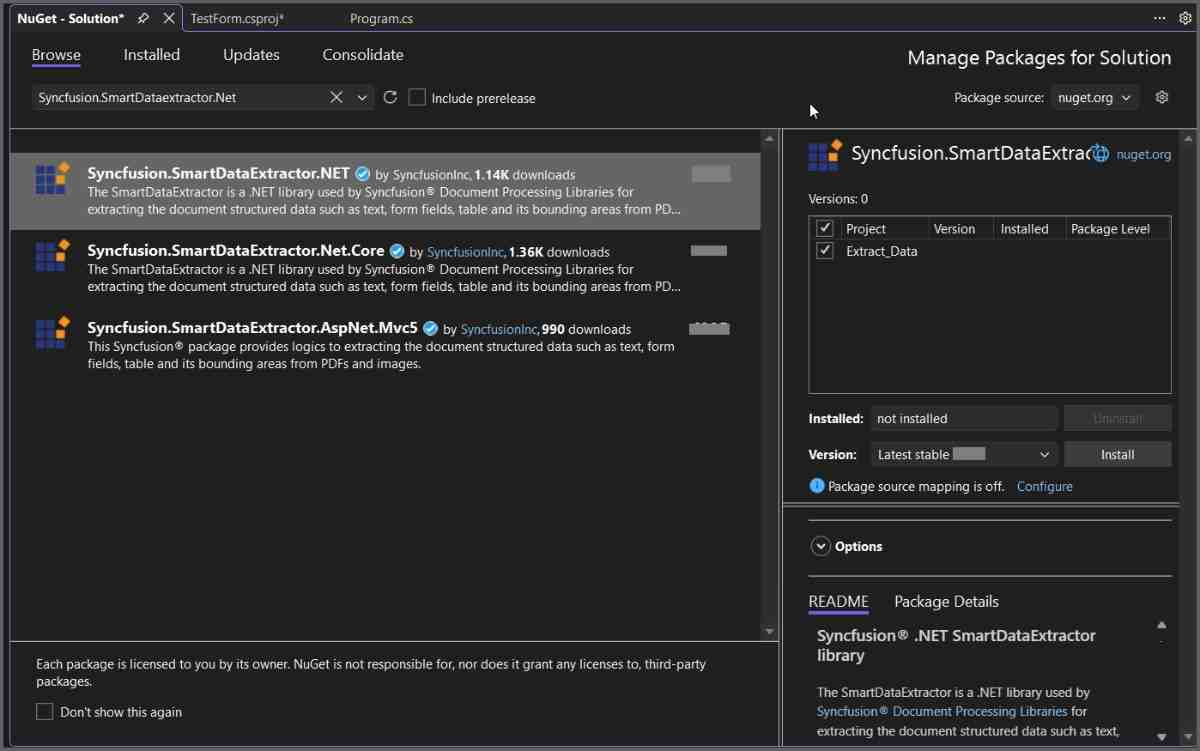Toggle select-all projects header checkbox
The image size is (1200, 751).
click(825, 228)
